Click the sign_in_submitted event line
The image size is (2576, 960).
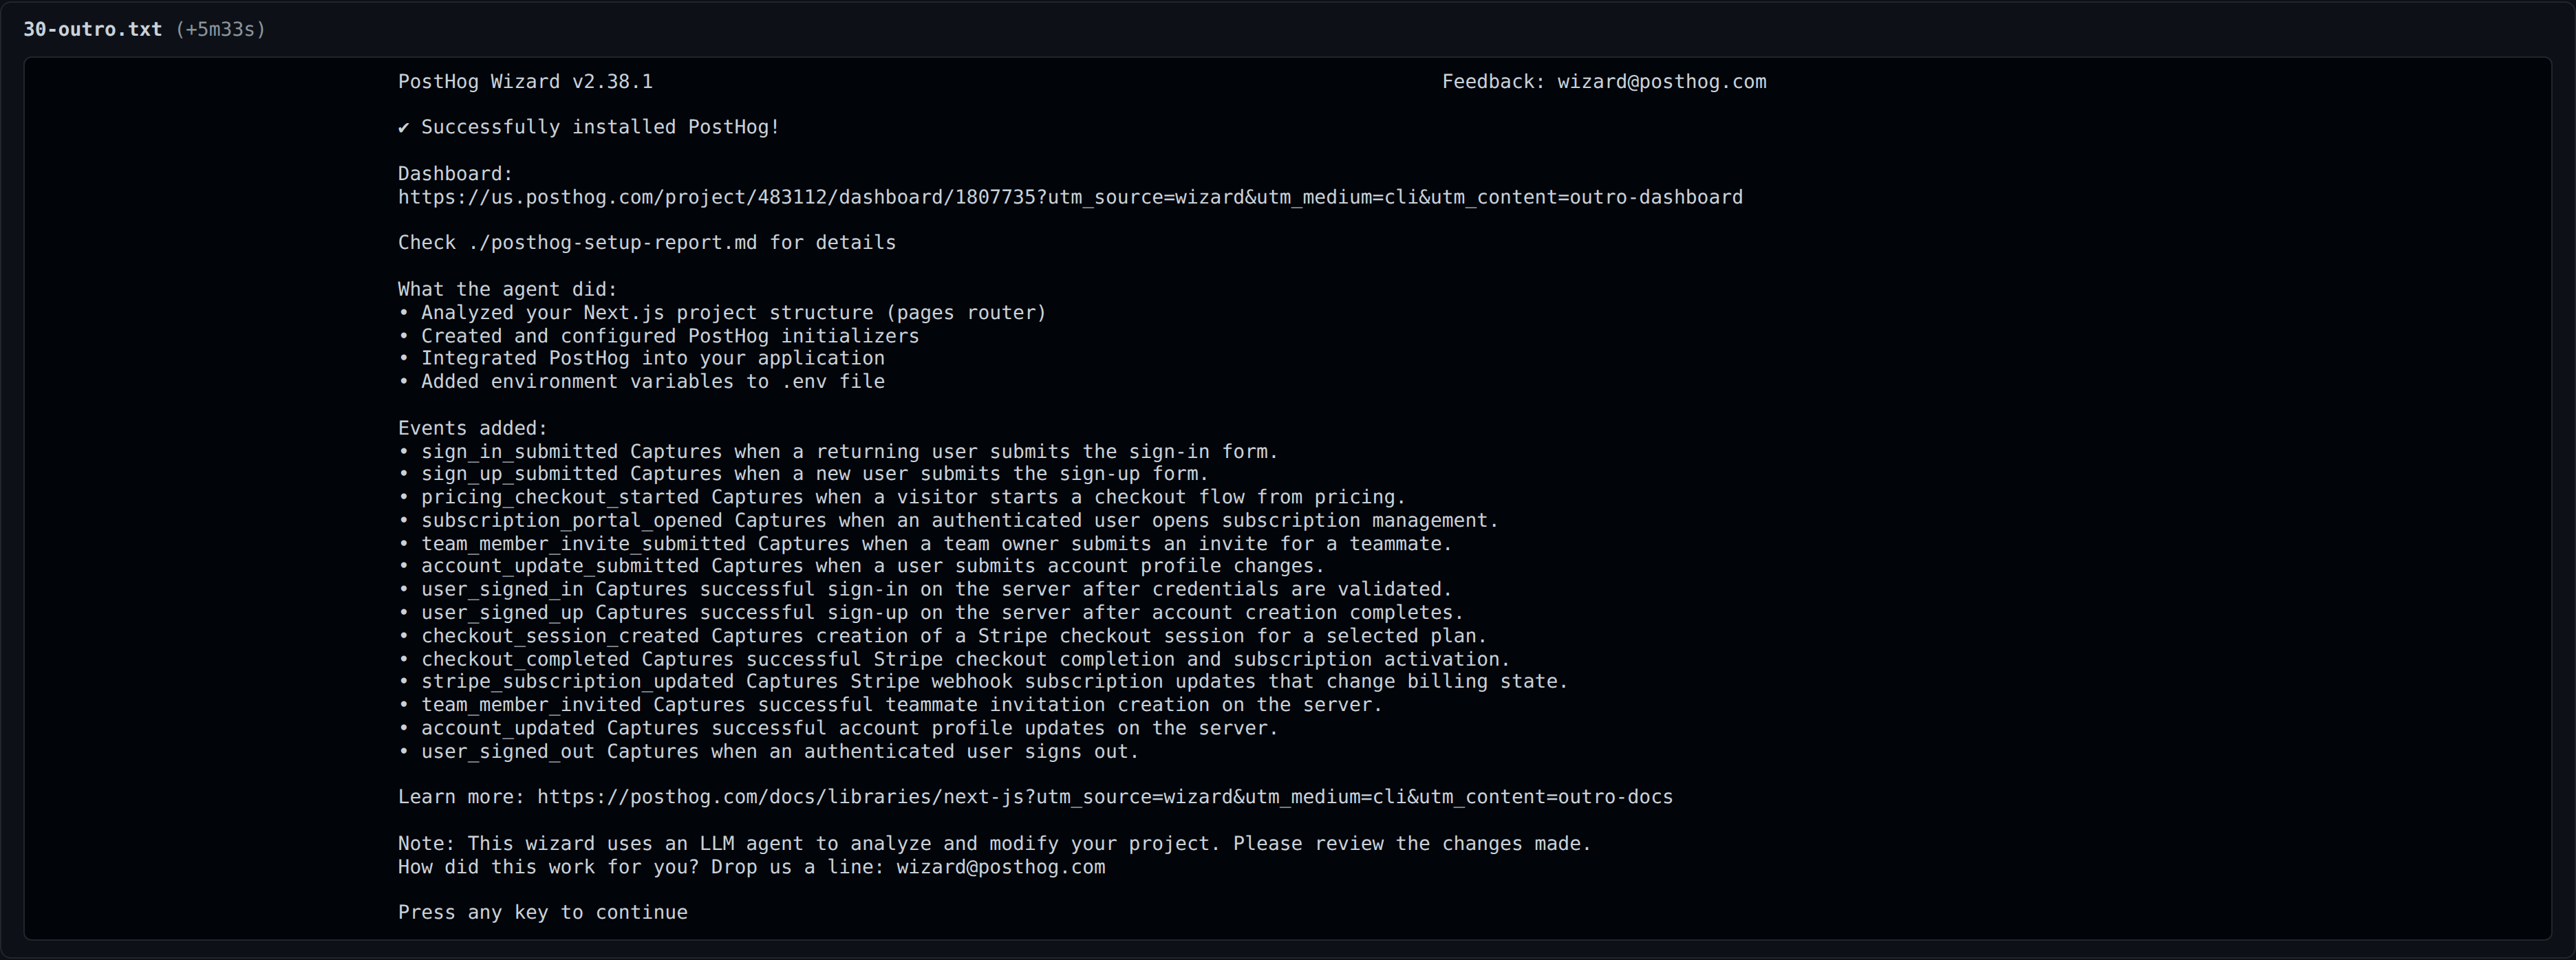coord(838,452)
